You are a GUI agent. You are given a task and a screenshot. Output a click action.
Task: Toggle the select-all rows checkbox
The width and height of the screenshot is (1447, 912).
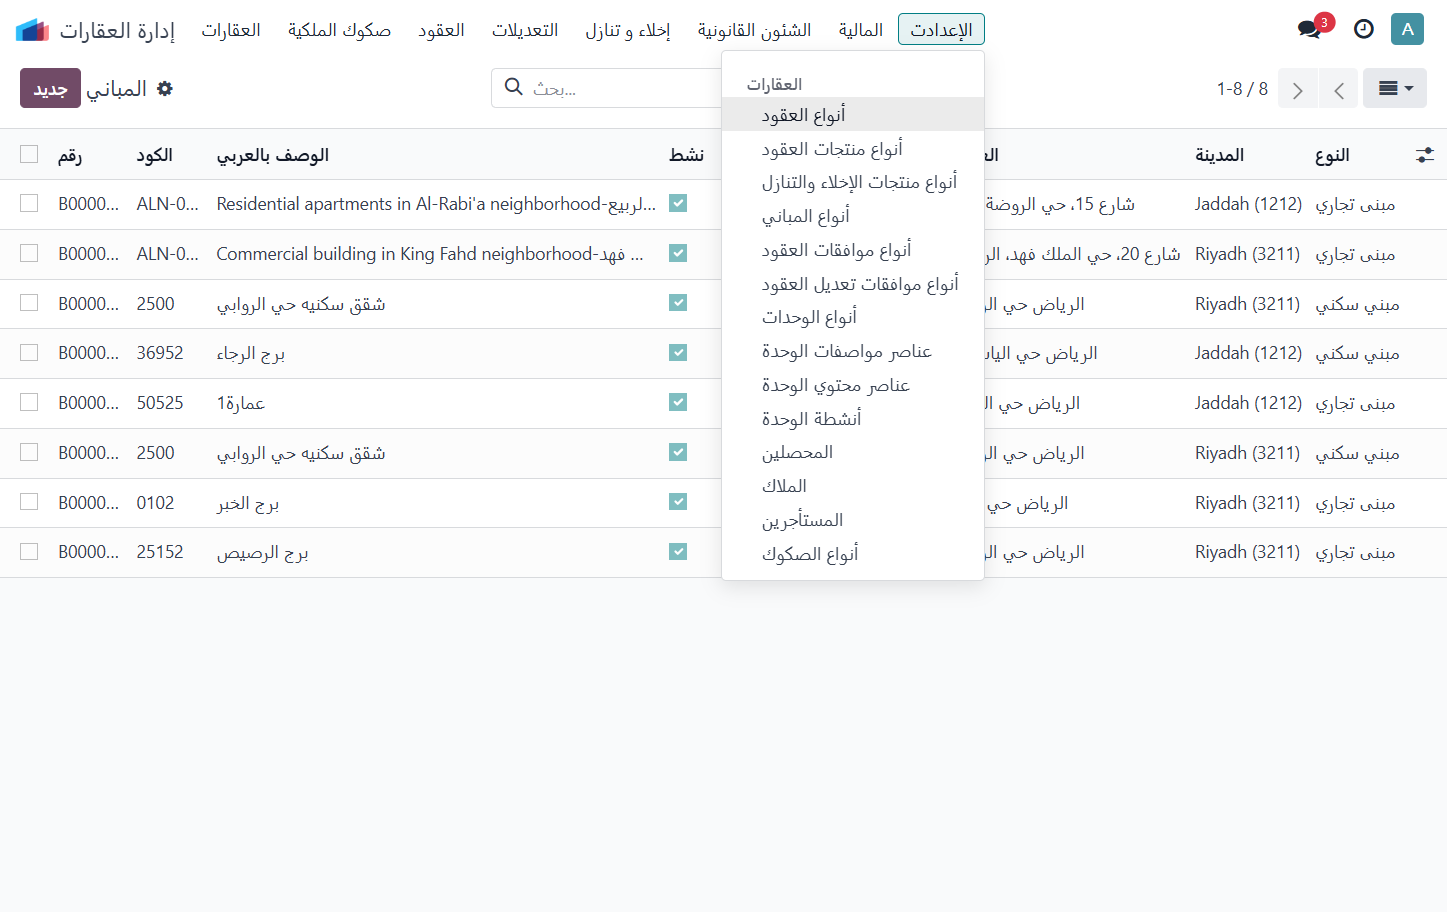tap(29, 154)
